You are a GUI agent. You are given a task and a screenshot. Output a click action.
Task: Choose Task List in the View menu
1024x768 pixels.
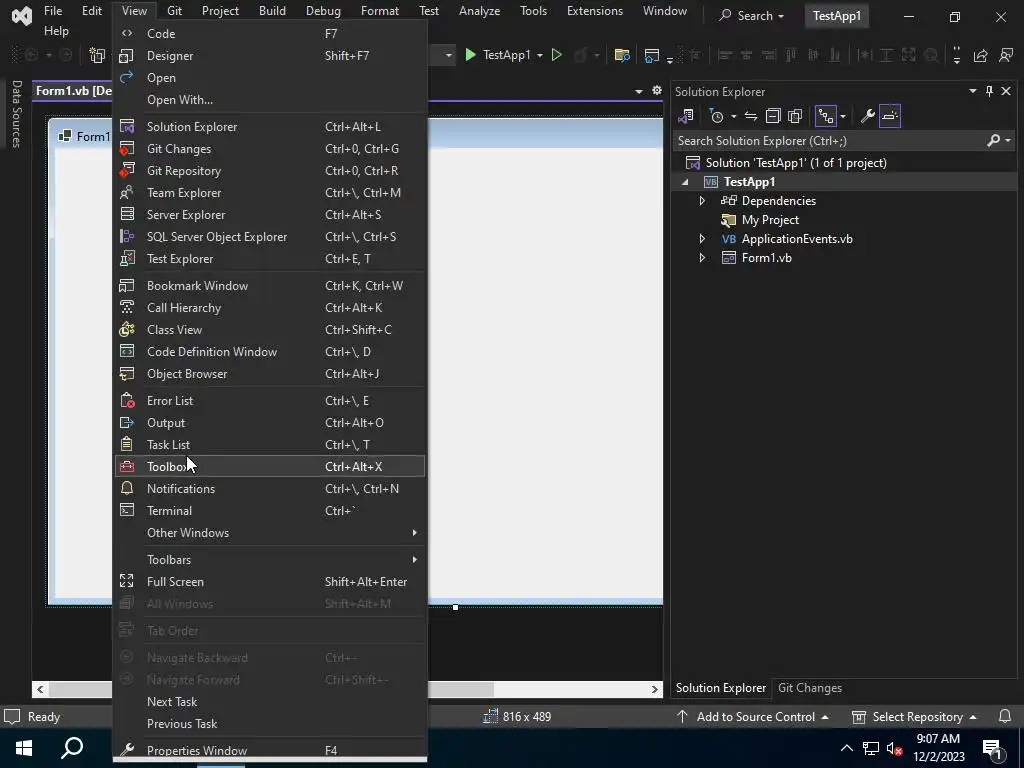270,445
